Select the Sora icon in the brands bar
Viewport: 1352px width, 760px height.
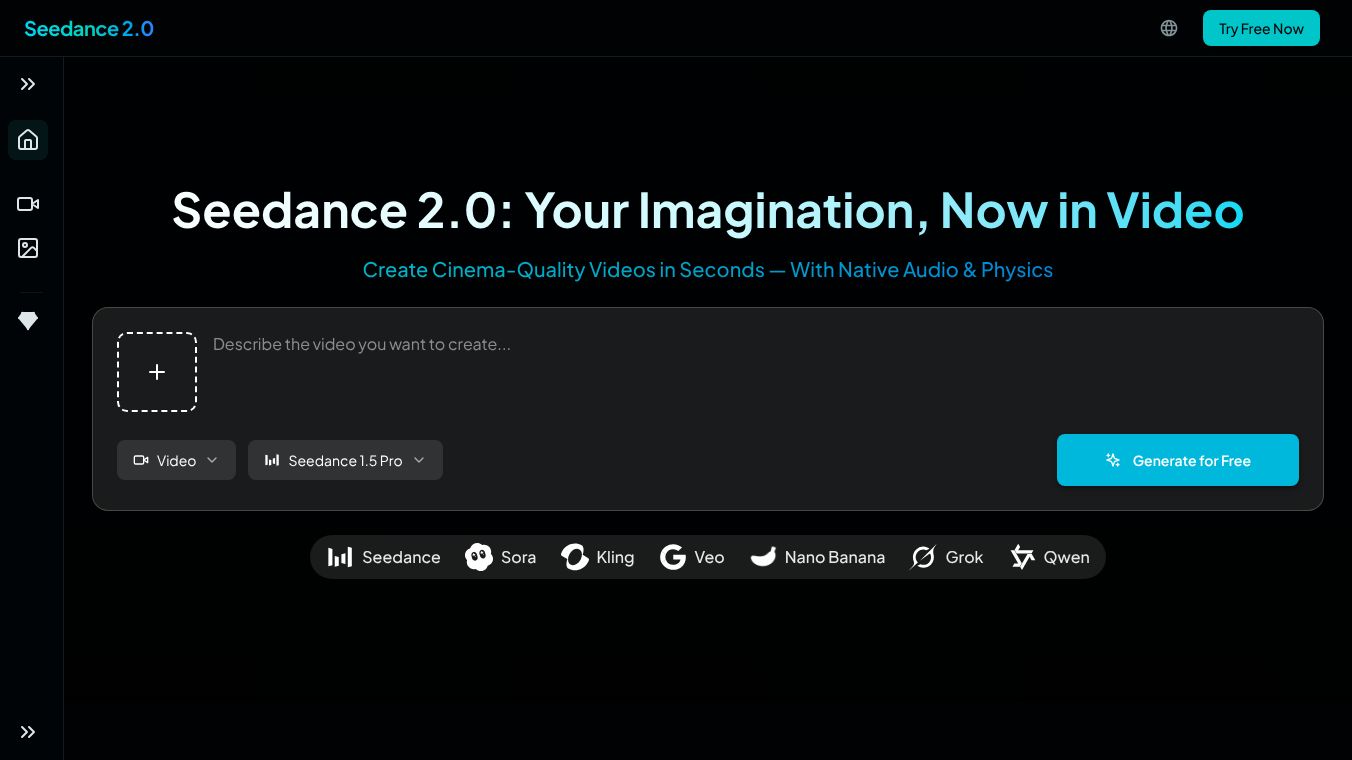(x=479, y=557)
